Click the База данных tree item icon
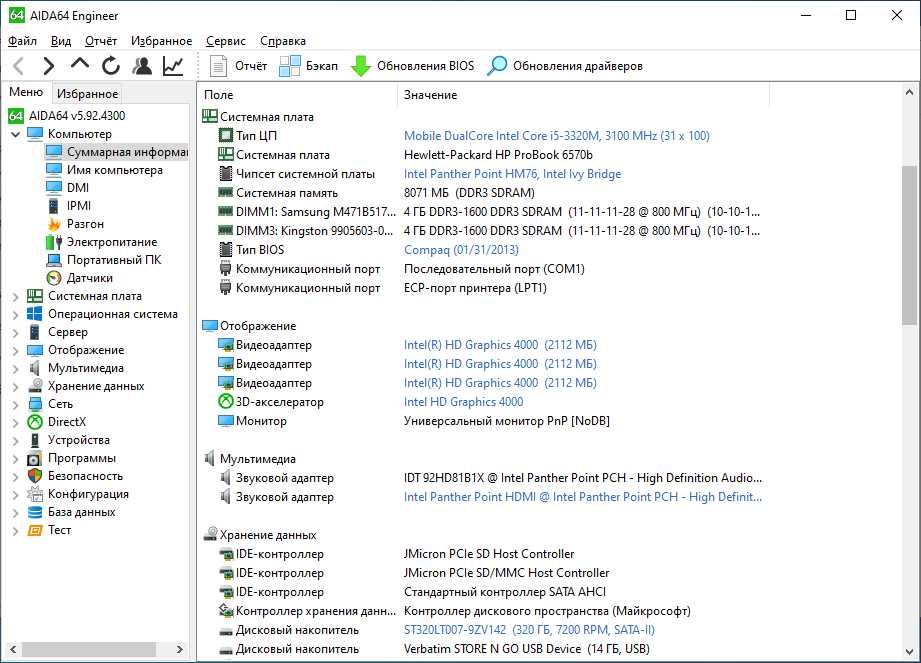This screenshot has height=663, width=921. tap(35, 512)
